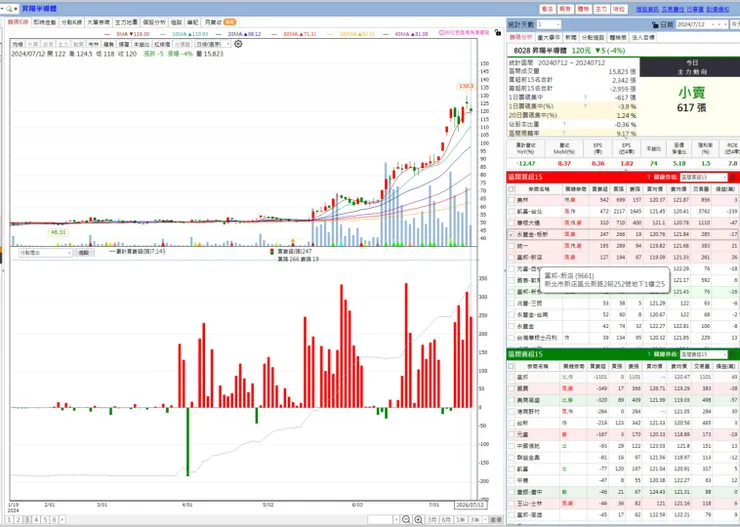The image size is (740, 527).
Task: Tick checkbox for 港商野村 sell row
Action: pyautogui.click(x=511, y=411)
